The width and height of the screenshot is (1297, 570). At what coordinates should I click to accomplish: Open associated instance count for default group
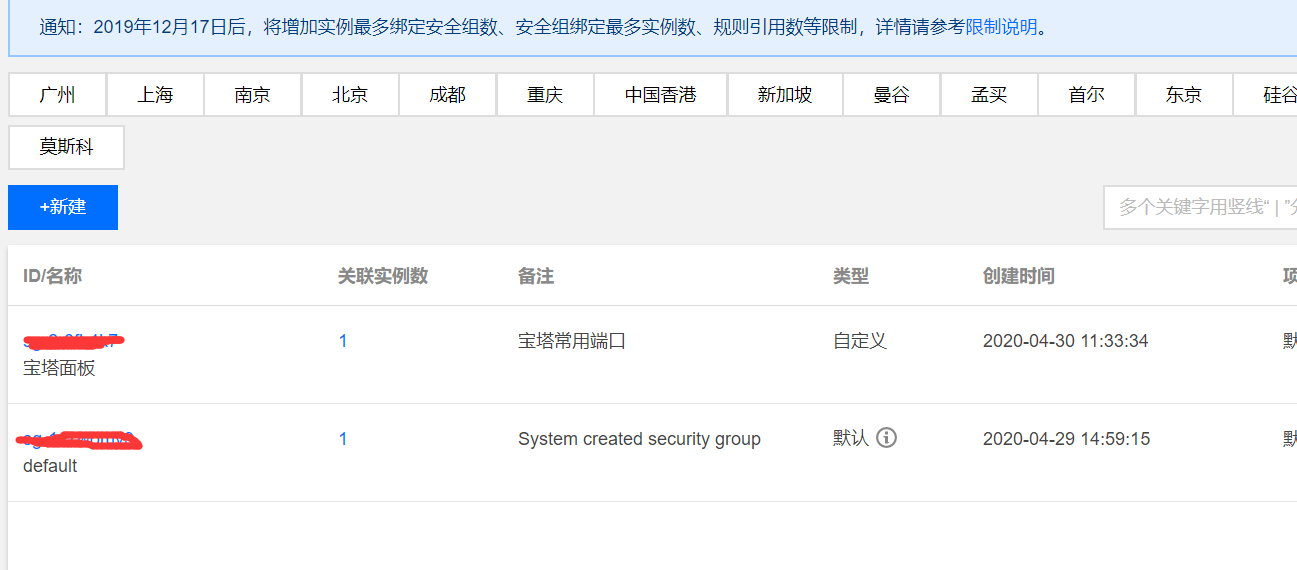coord(343,439)
